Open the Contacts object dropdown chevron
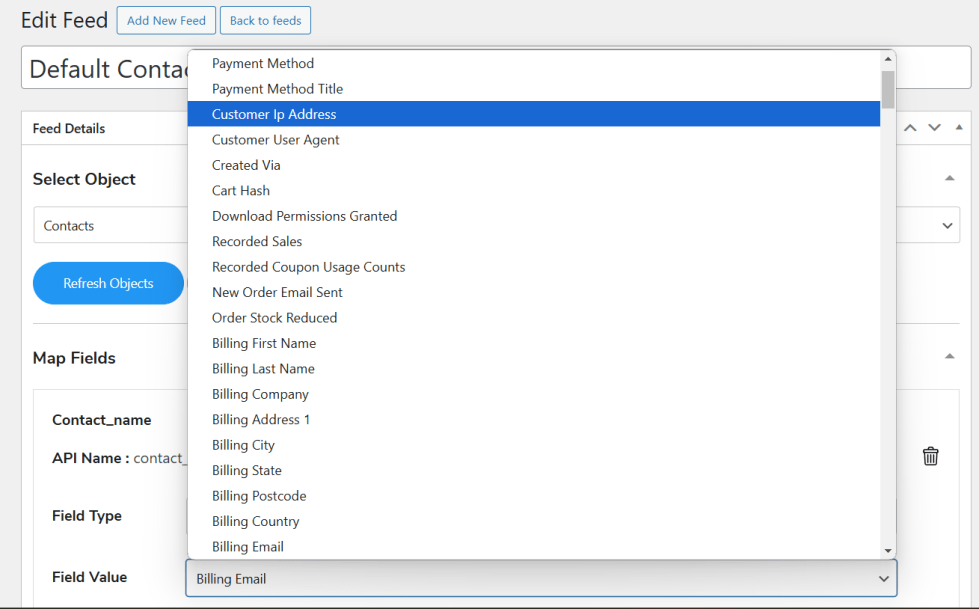This screenshot has height=609, width=979. [948, 226]
